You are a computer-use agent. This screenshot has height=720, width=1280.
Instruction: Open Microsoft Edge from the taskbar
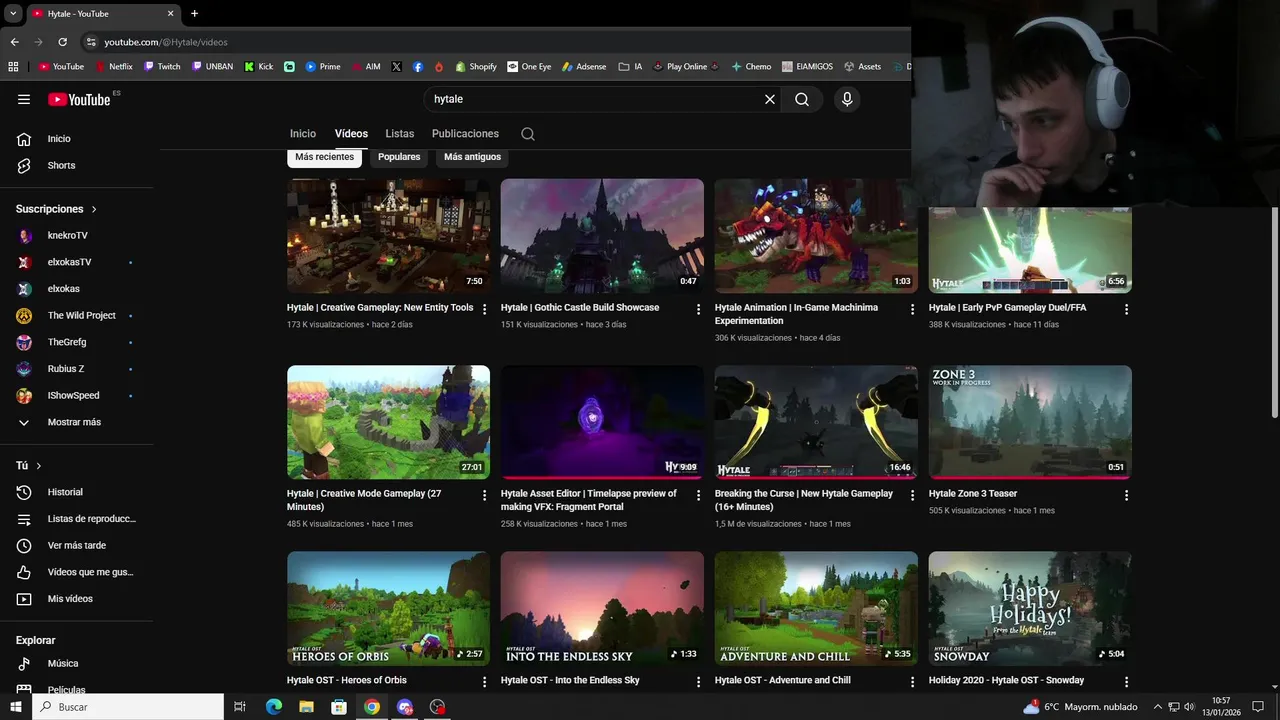(274, 707)
